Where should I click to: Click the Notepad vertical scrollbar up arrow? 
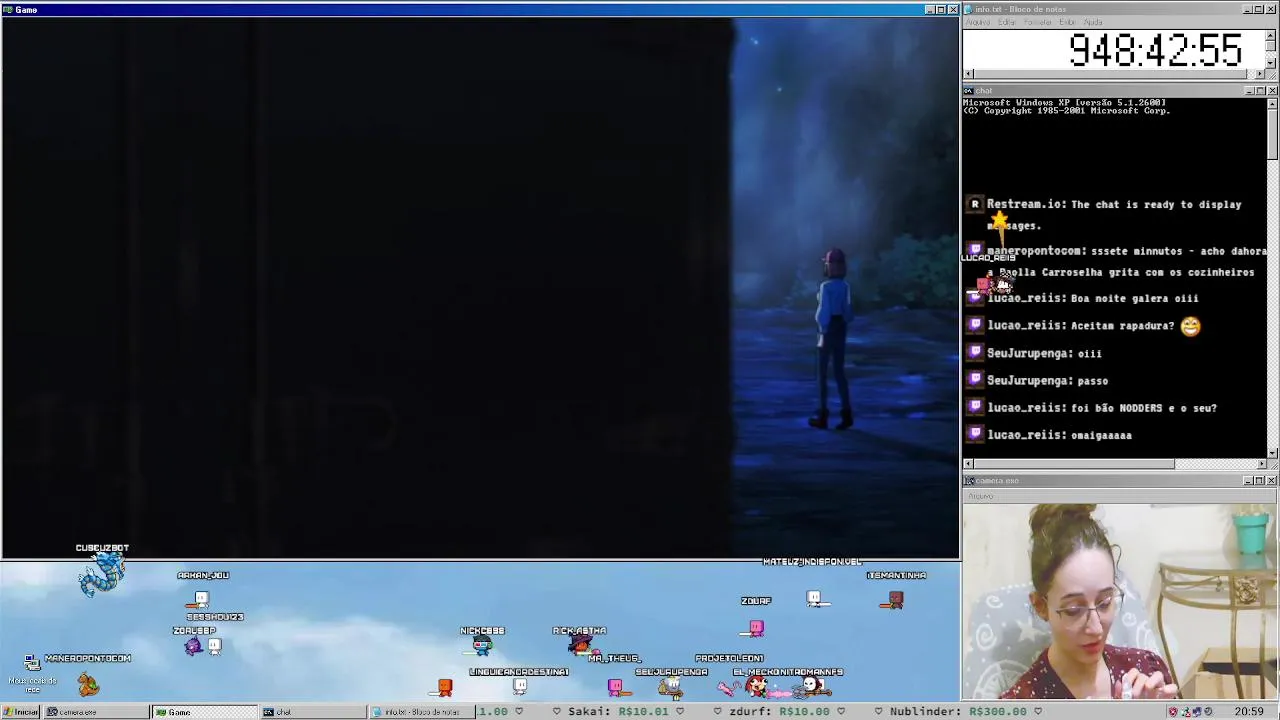(1271, 34)
